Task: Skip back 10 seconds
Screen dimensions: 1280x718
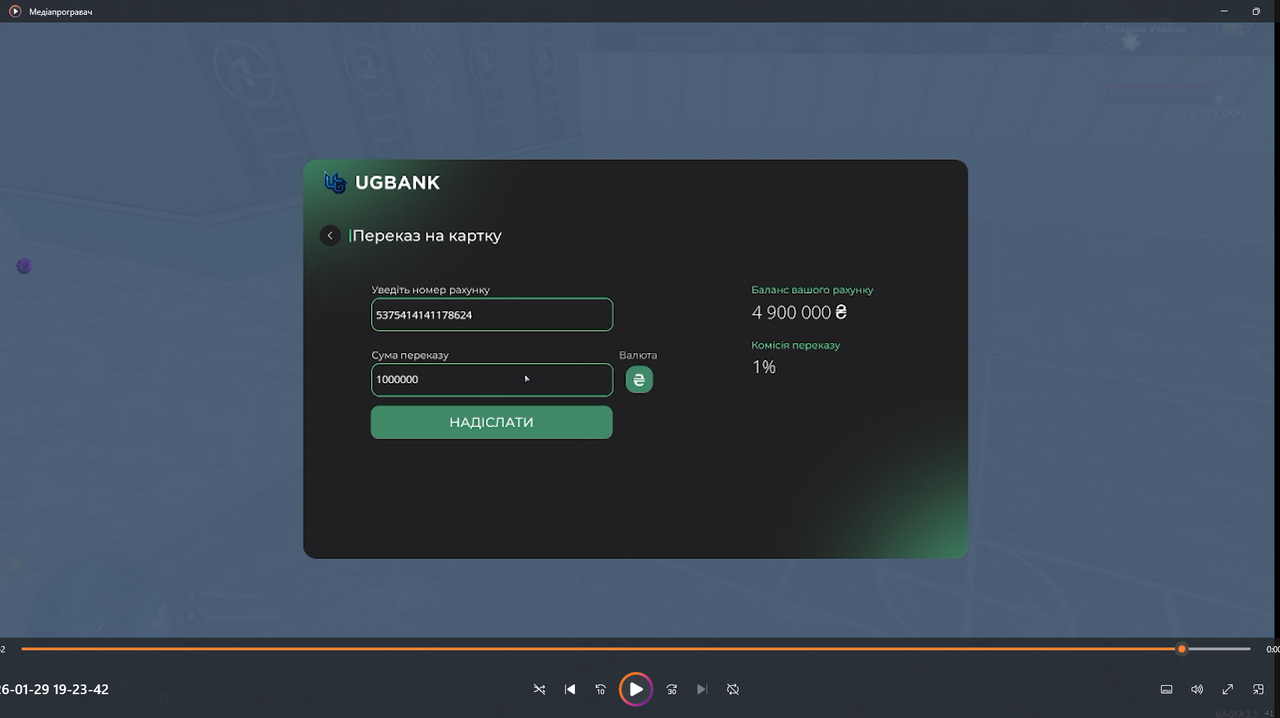Action: 601,689
